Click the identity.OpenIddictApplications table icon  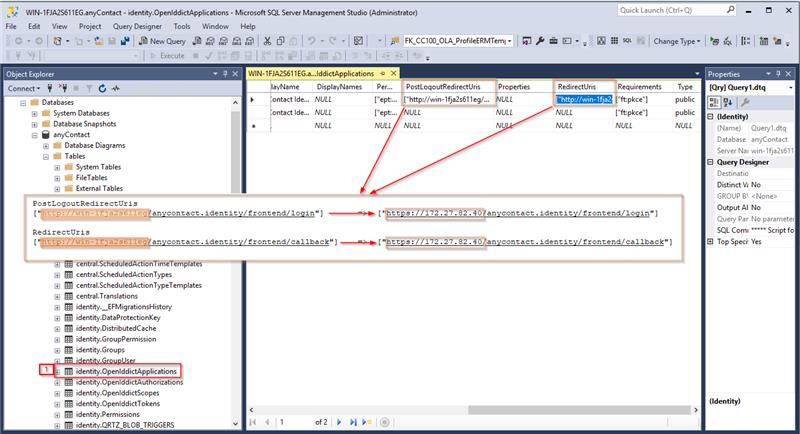tap(67, 371)
